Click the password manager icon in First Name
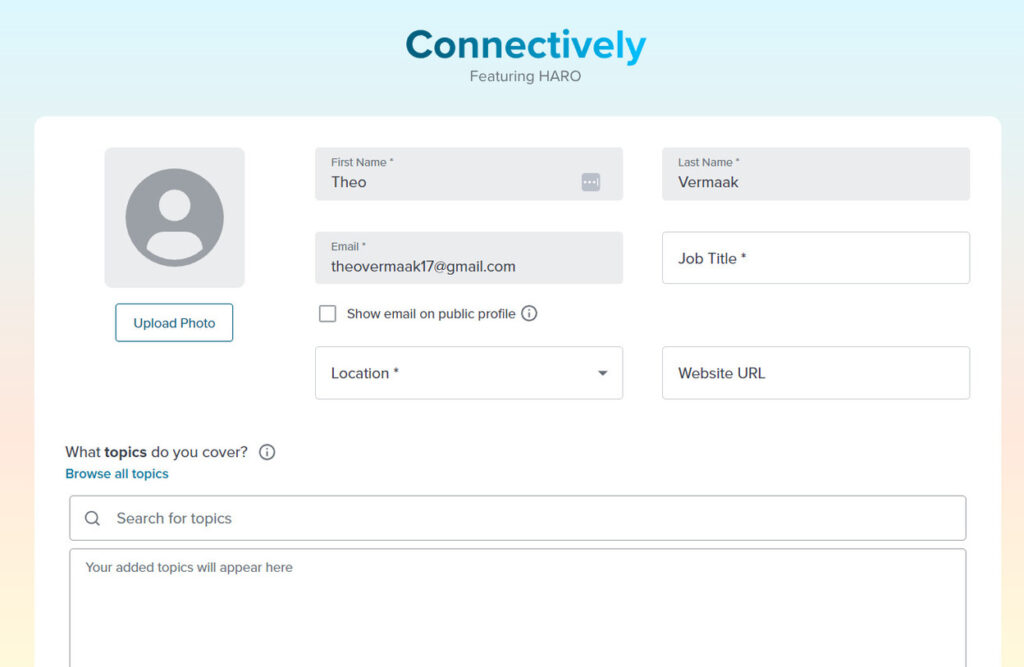The image size is (1024, 667). (x=590, y=182)
